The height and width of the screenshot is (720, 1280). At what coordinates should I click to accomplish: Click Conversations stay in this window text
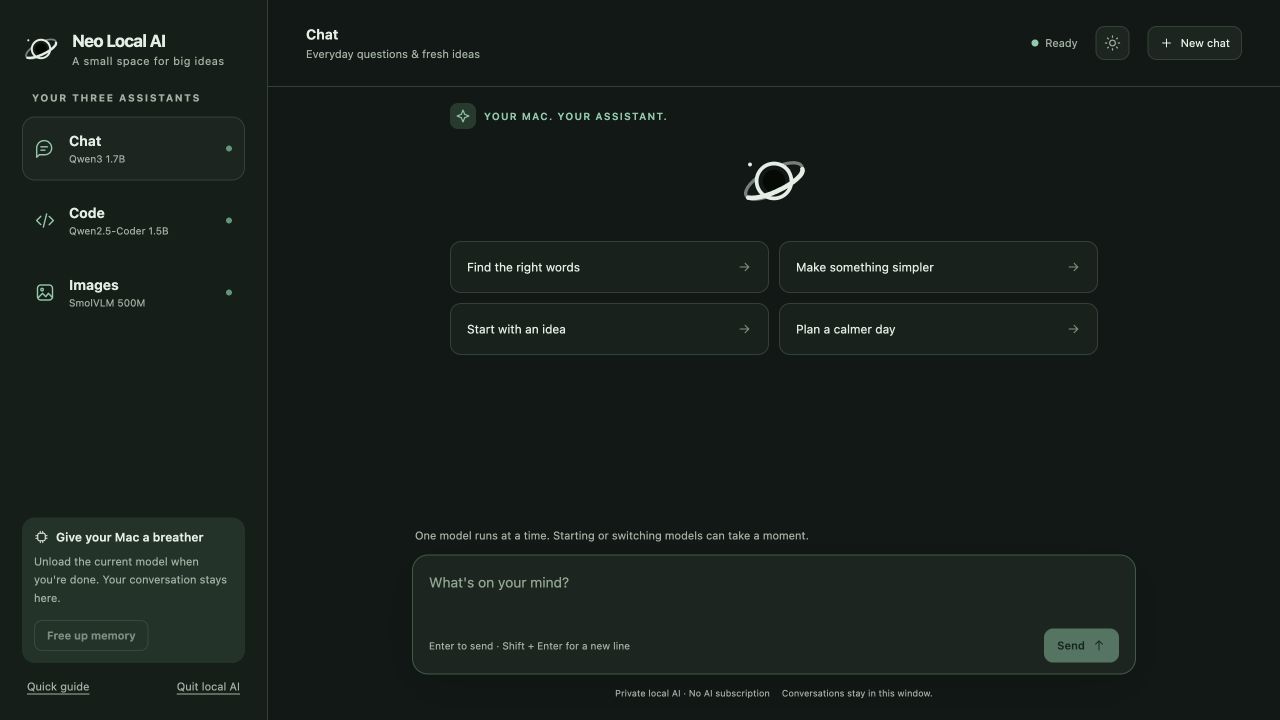(x=857, y=693)
